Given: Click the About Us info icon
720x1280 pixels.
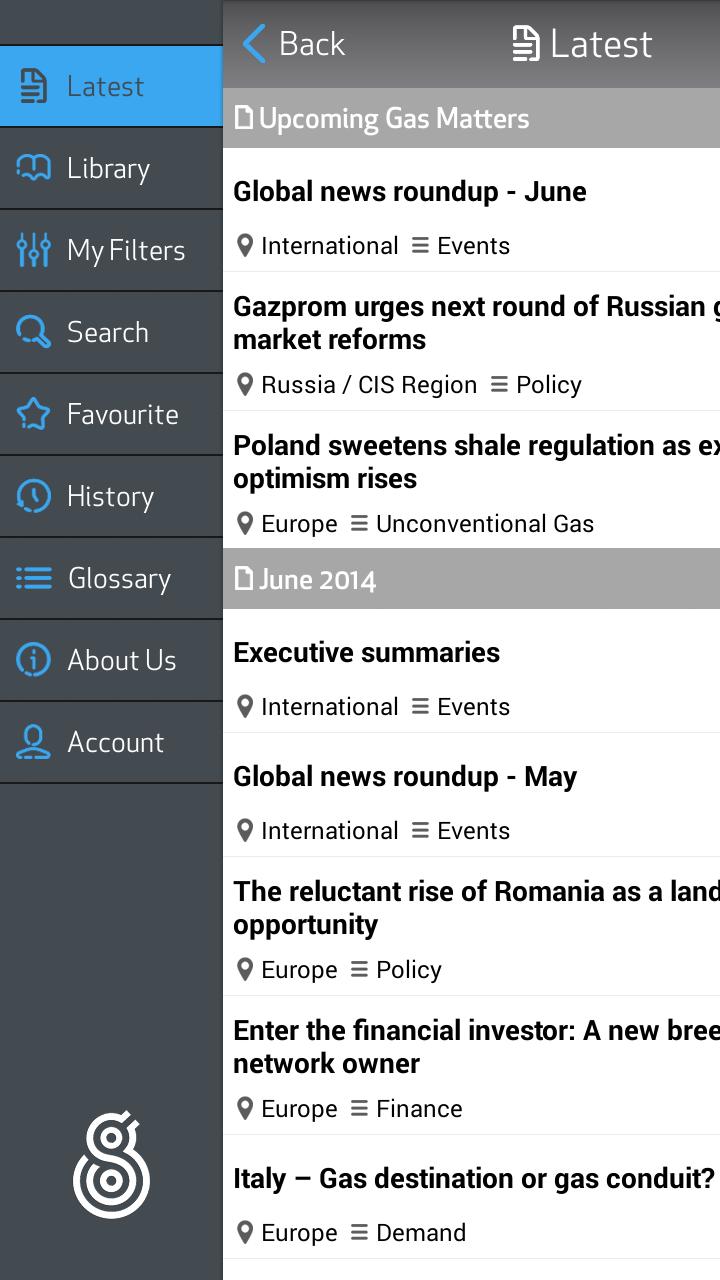Looking at the screenshot, I should (x=33, y=660).
